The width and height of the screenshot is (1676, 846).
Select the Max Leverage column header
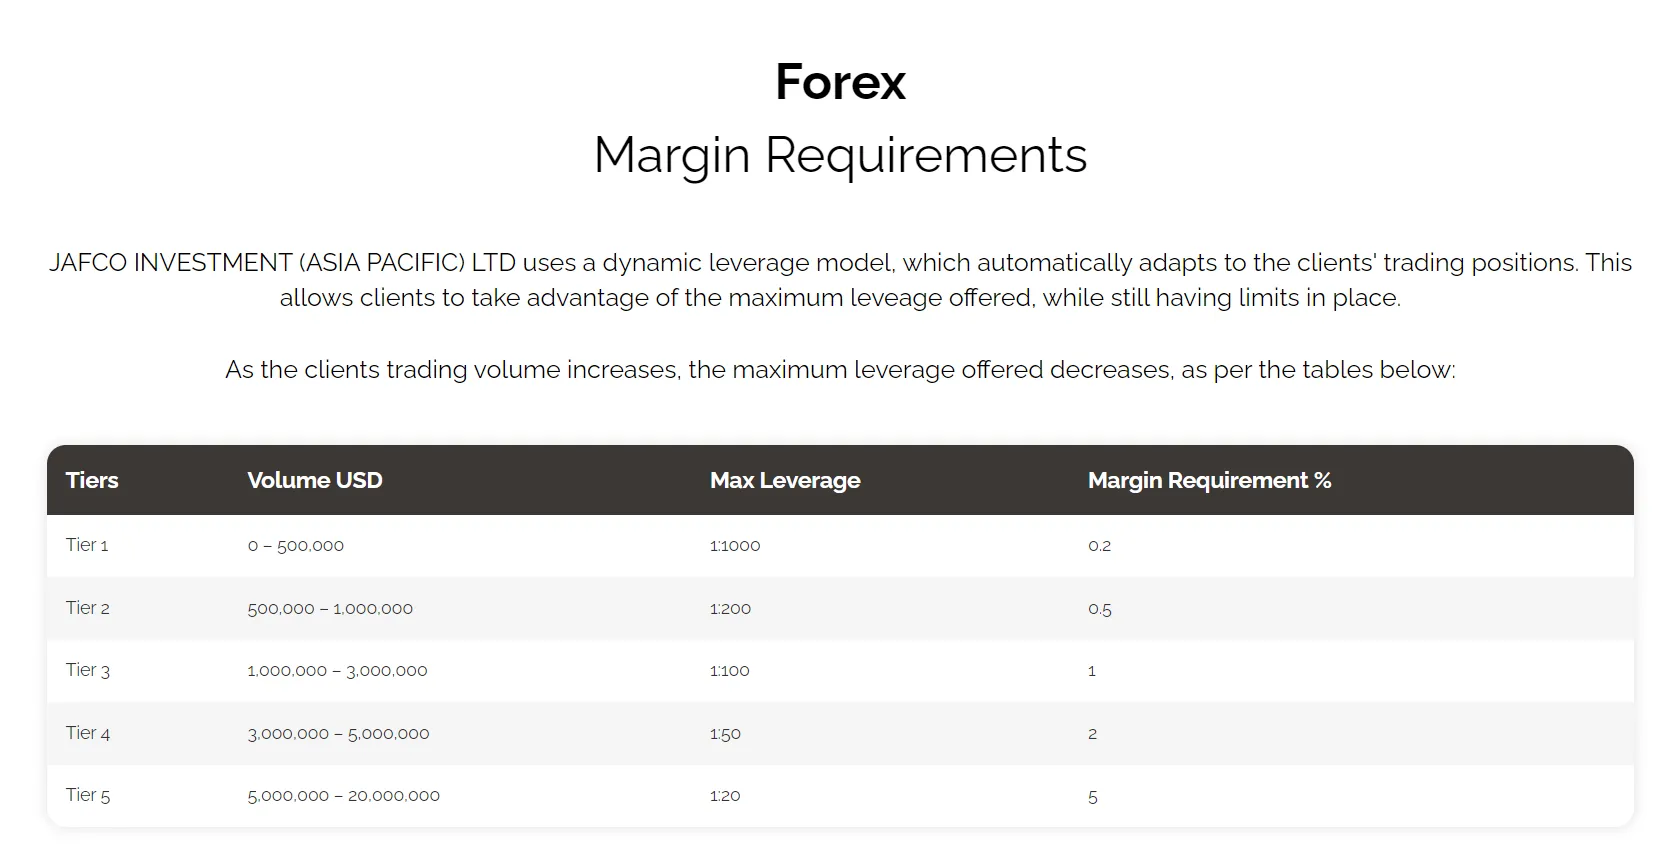click(785, 480)
